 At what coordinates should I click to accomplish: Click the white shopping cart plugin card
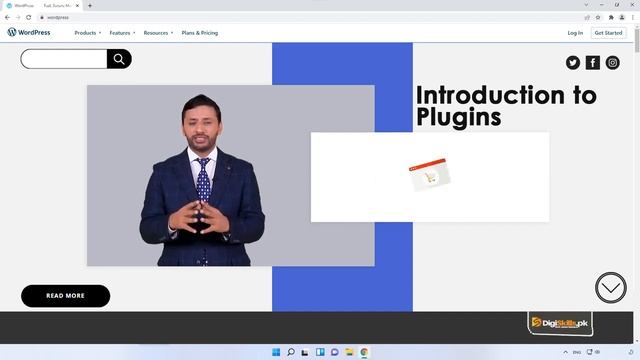point(430,177)
